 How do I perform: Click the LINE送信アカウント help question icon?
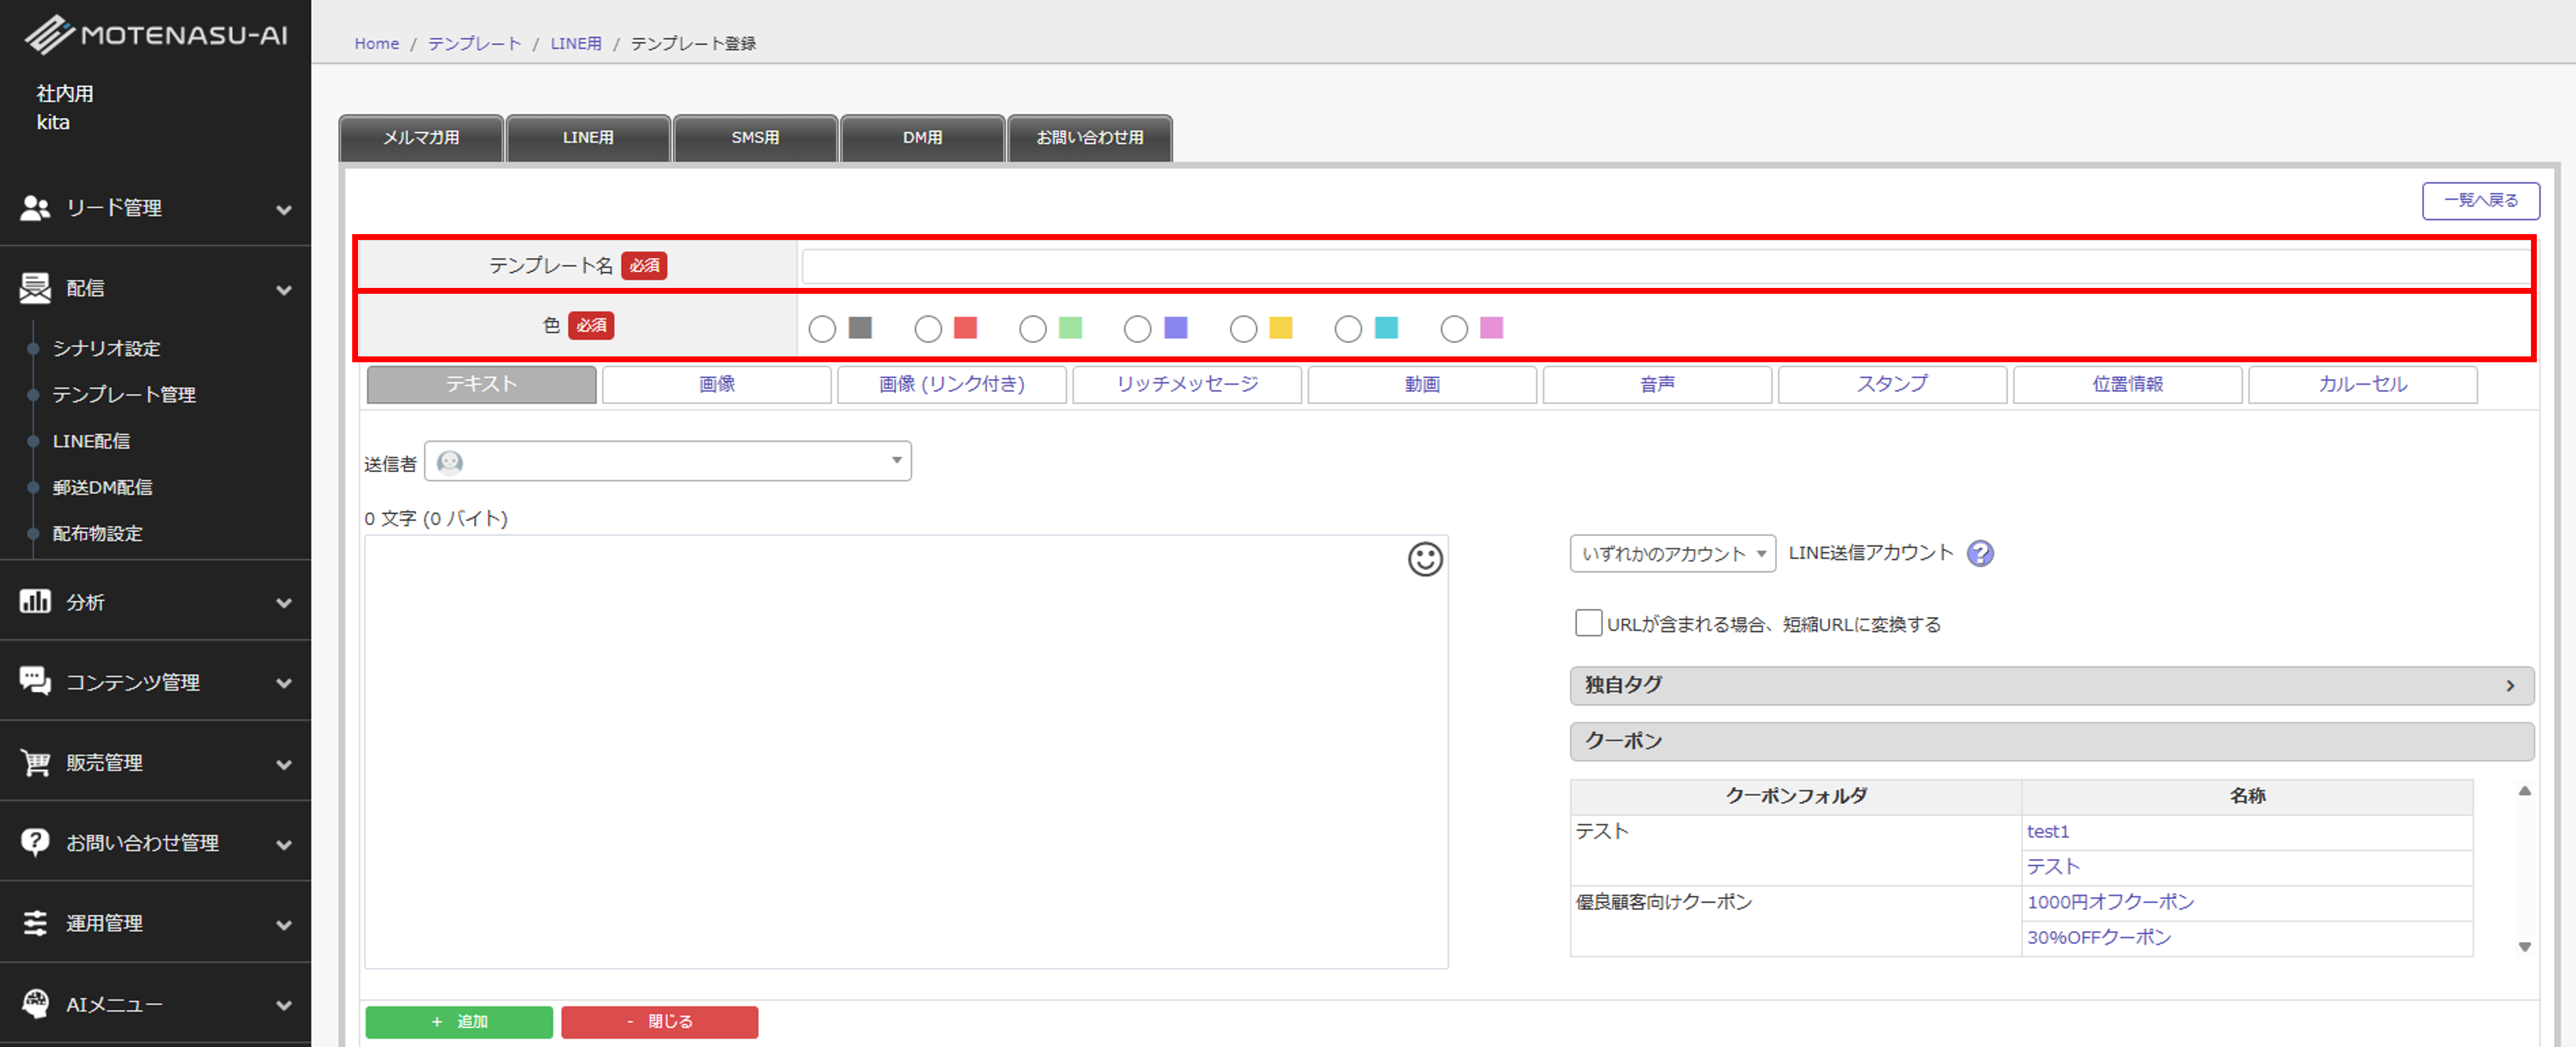click(x=1979, y=553)
